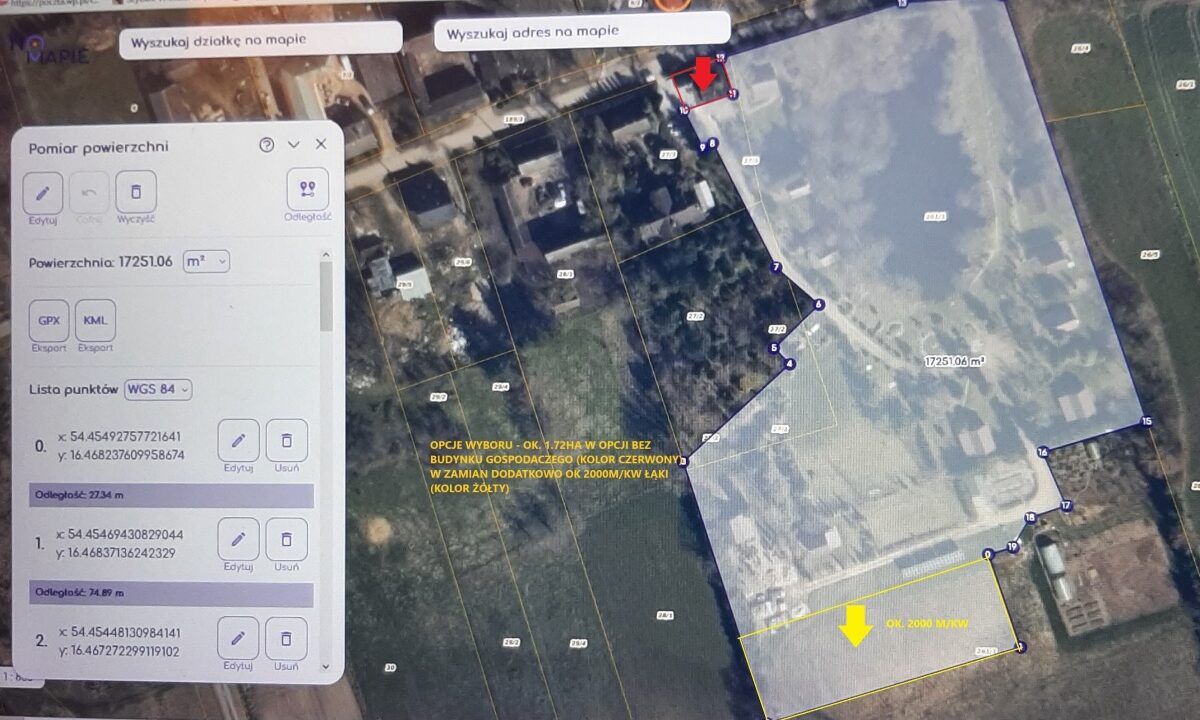Click the Wyczyść trash icon

point(136,191)
